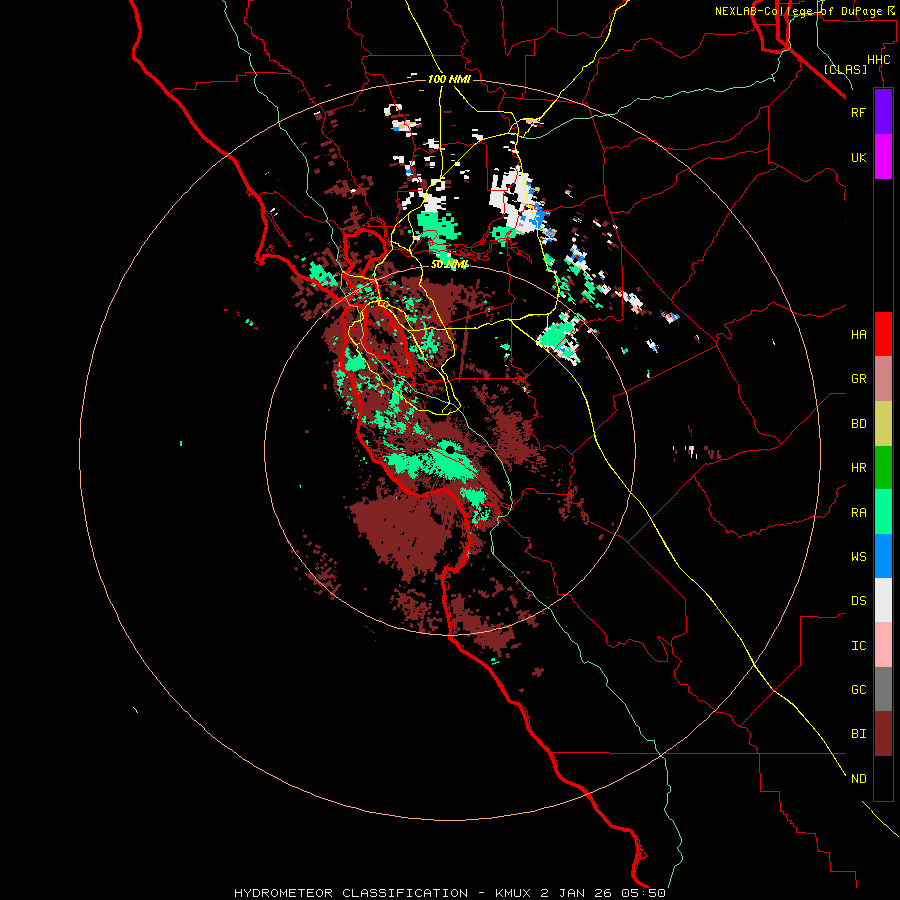Click the blue WS legend swatch
900x900 pixels.
click(883, 556)
